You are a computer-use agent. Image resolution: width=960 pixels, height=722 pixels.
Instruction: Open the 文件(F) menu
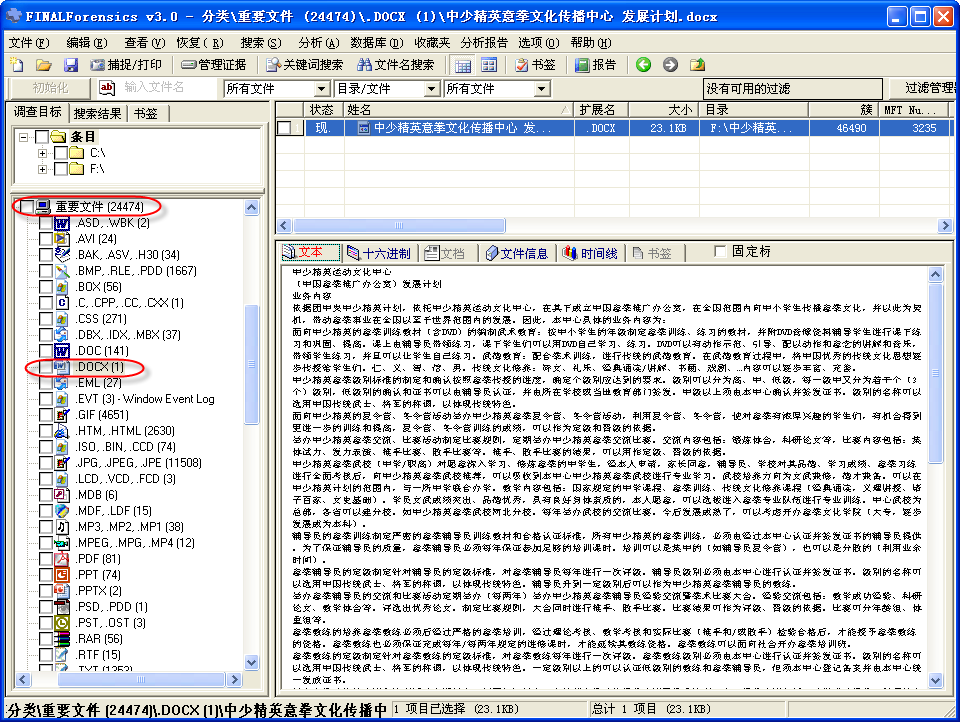click(29, 43)
